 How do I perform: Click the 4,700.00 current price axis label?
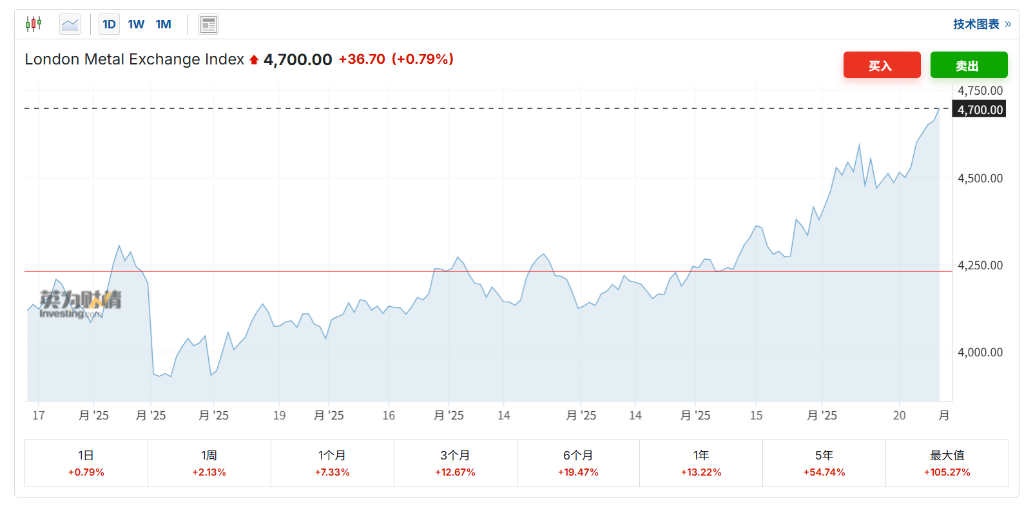click(979, 109)
